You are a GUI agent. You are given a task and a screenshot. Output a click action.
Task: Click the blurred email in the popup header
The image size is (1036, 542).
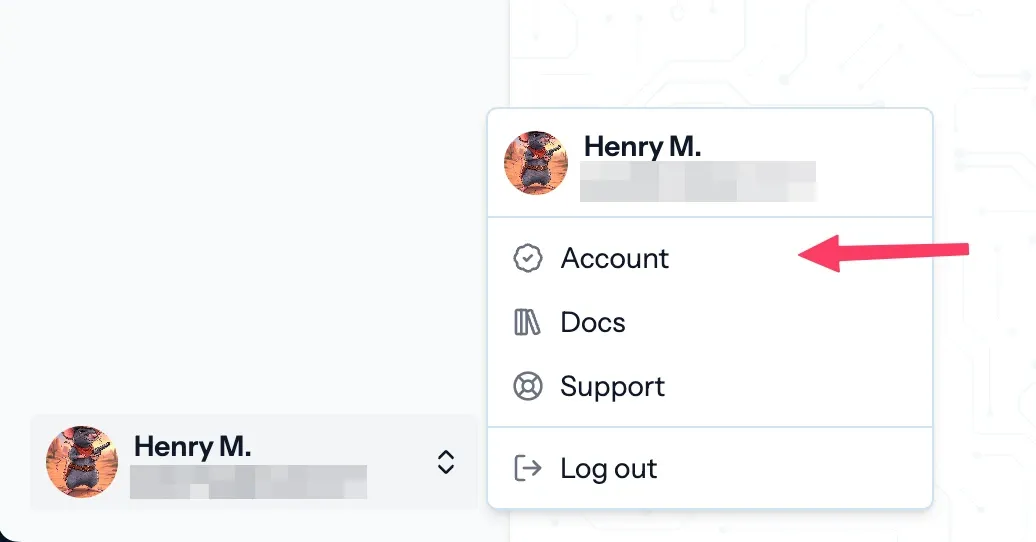coord(698,182)
